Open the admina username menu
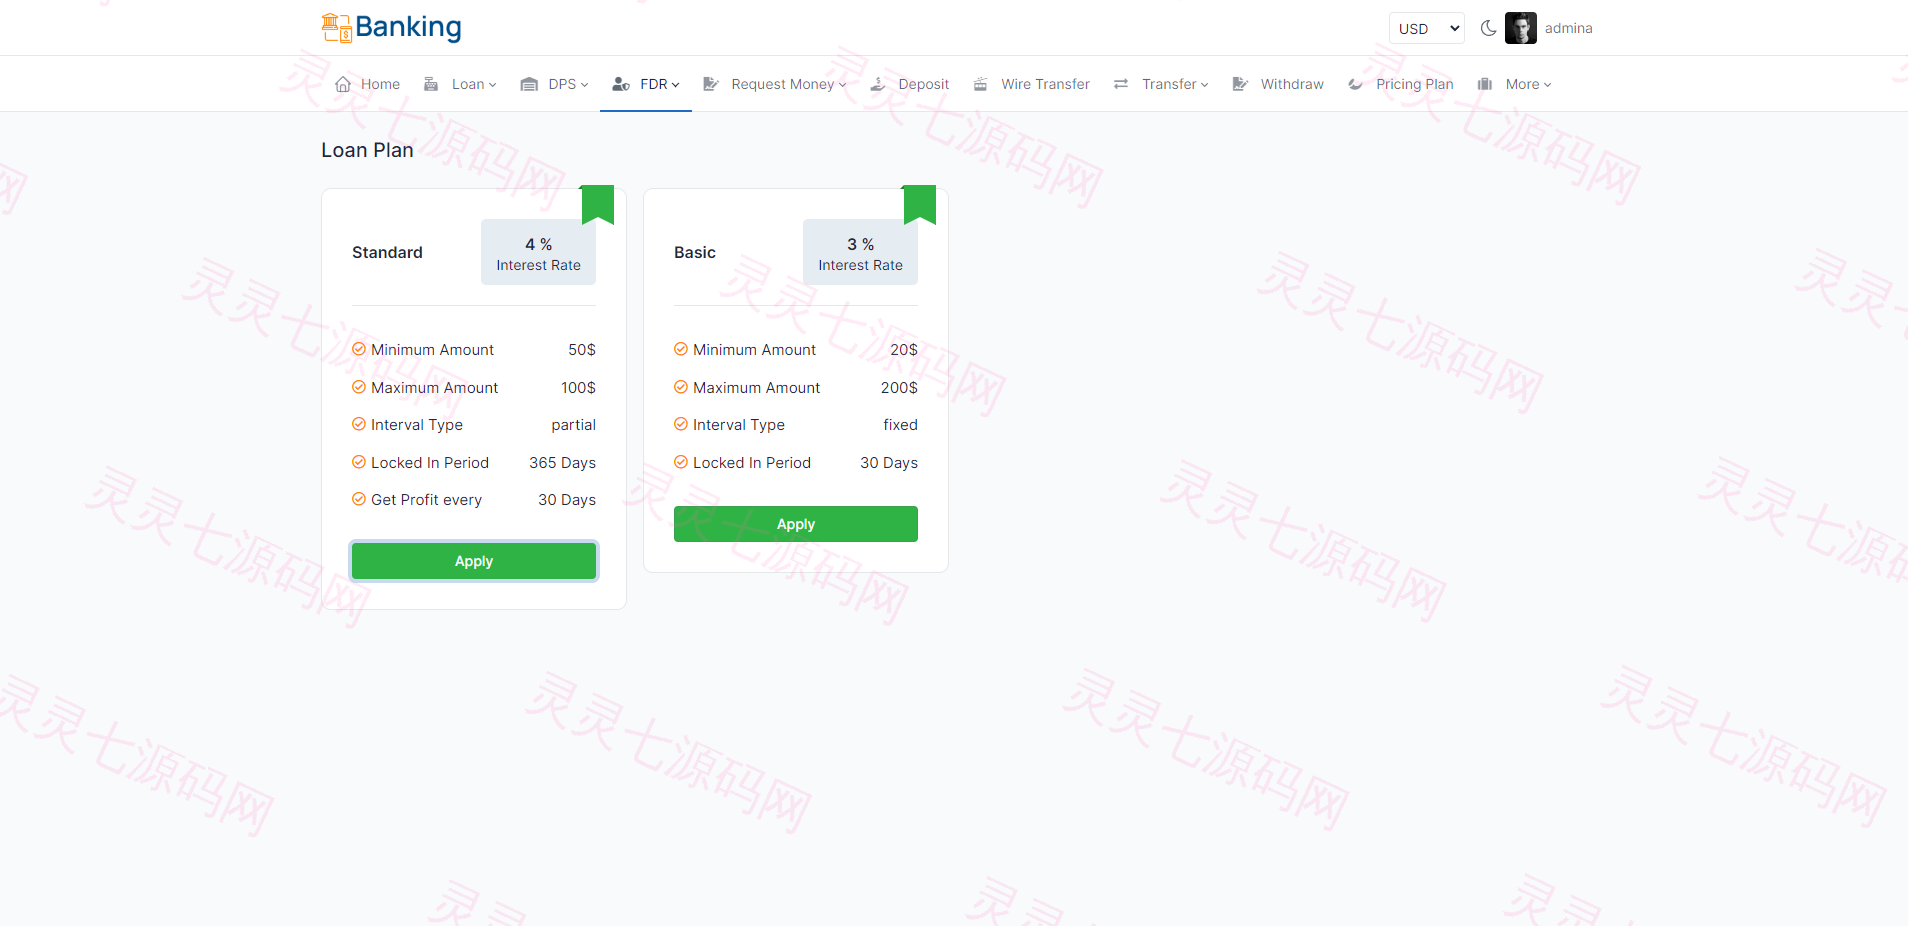This screenshot has height=926, width=1908. point(1568,28)
